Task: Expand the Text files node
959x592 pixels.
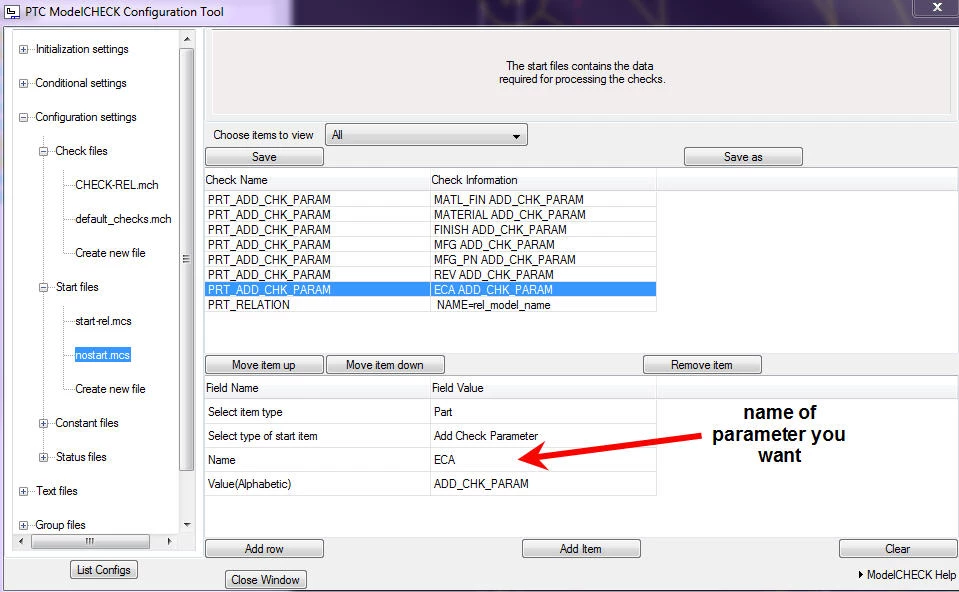Action: (x=23, y=491)
